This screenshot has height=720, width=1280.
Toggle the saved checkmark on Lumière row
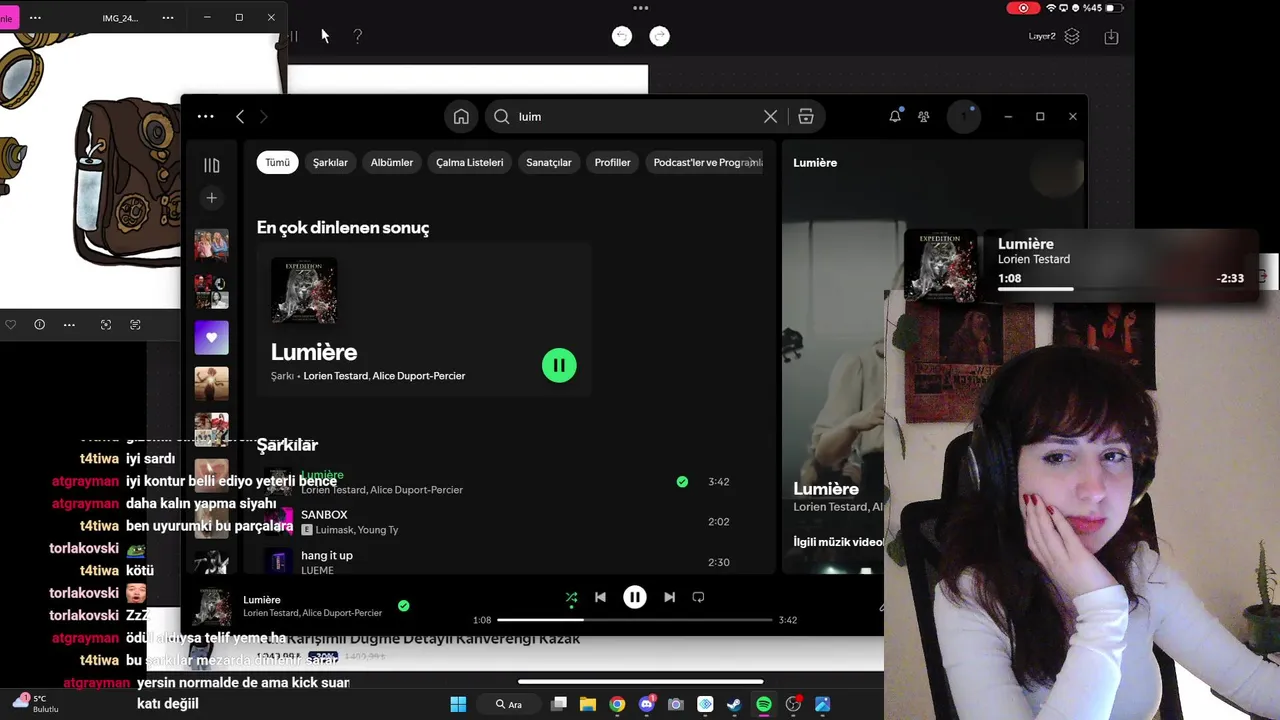tap(682, 481)
